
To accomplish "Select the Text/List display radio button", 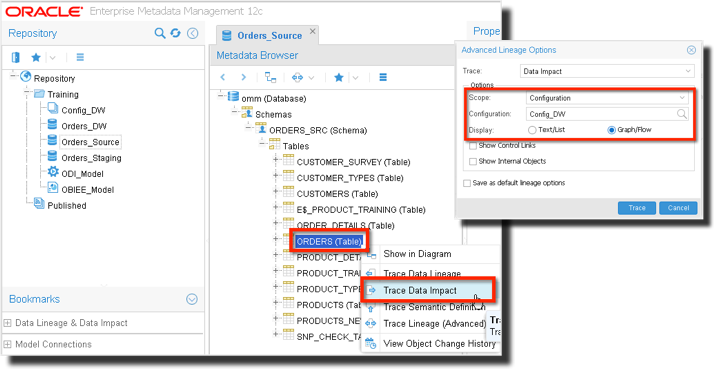I will click(532, 130).
